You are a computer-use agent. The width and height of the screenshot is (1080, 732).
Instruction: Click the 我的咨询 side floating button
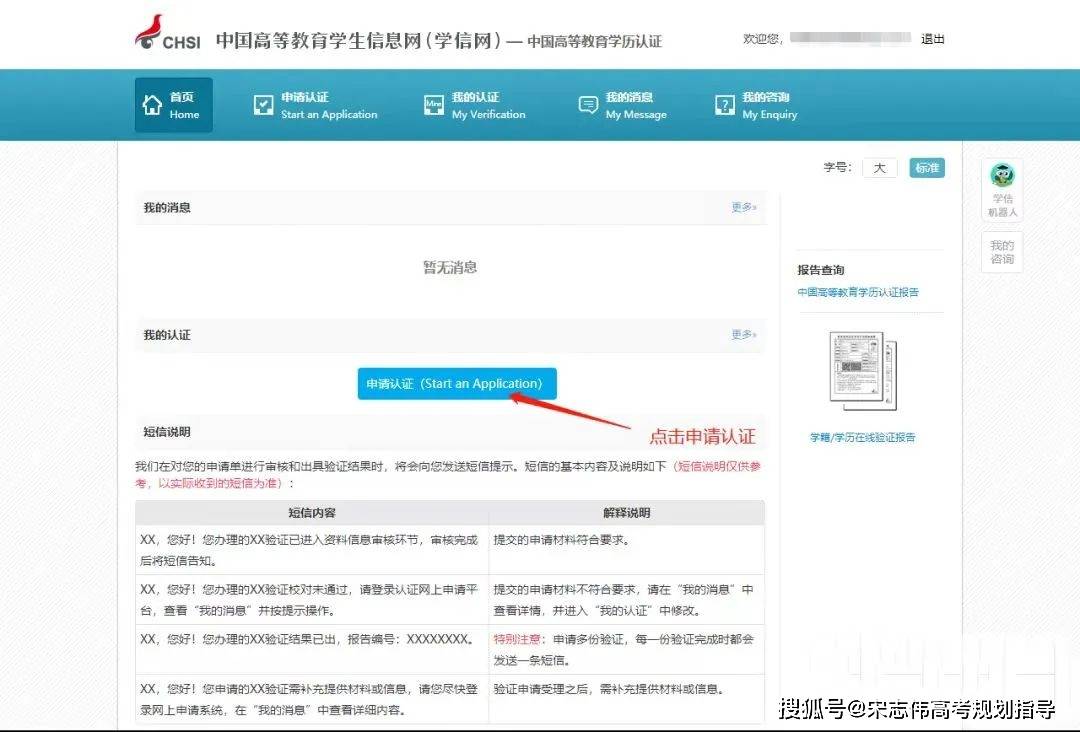pyautogui.click(x=1002, y=252)
